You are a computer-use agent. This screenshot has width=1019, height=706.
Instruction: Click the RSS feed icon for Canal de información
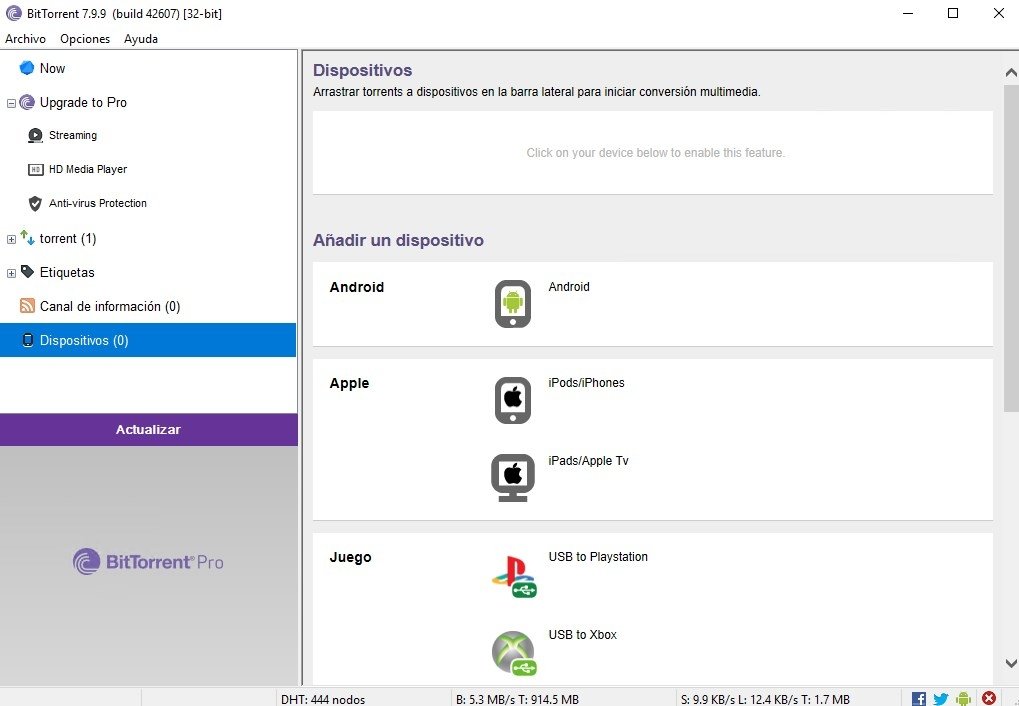point(27,306)
